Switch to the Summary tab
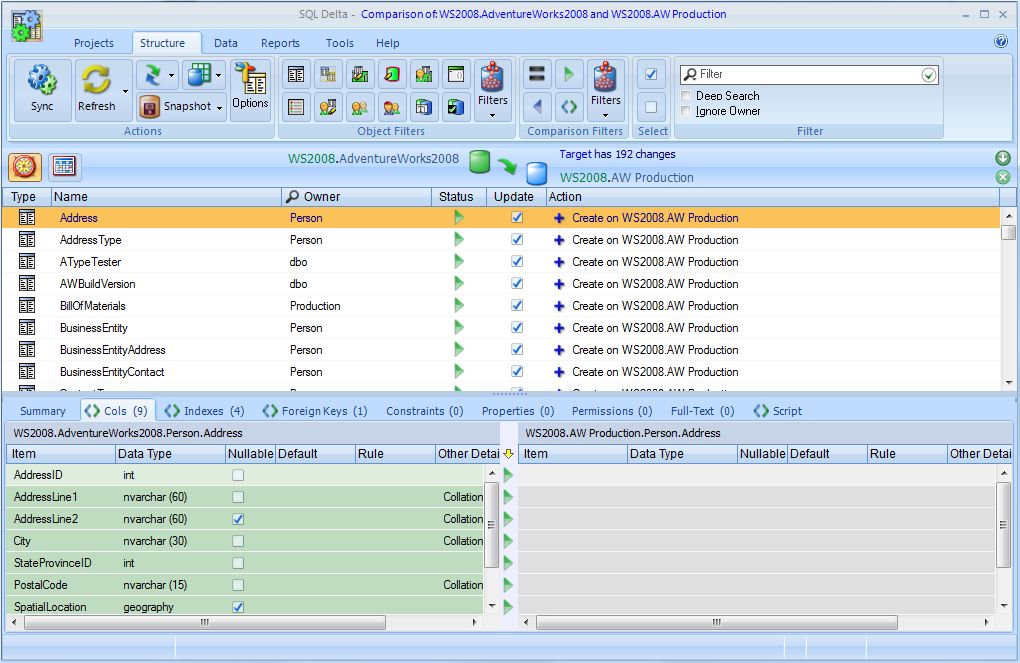This screenshot has width=1020, height=663. click(x=43, y=411)
